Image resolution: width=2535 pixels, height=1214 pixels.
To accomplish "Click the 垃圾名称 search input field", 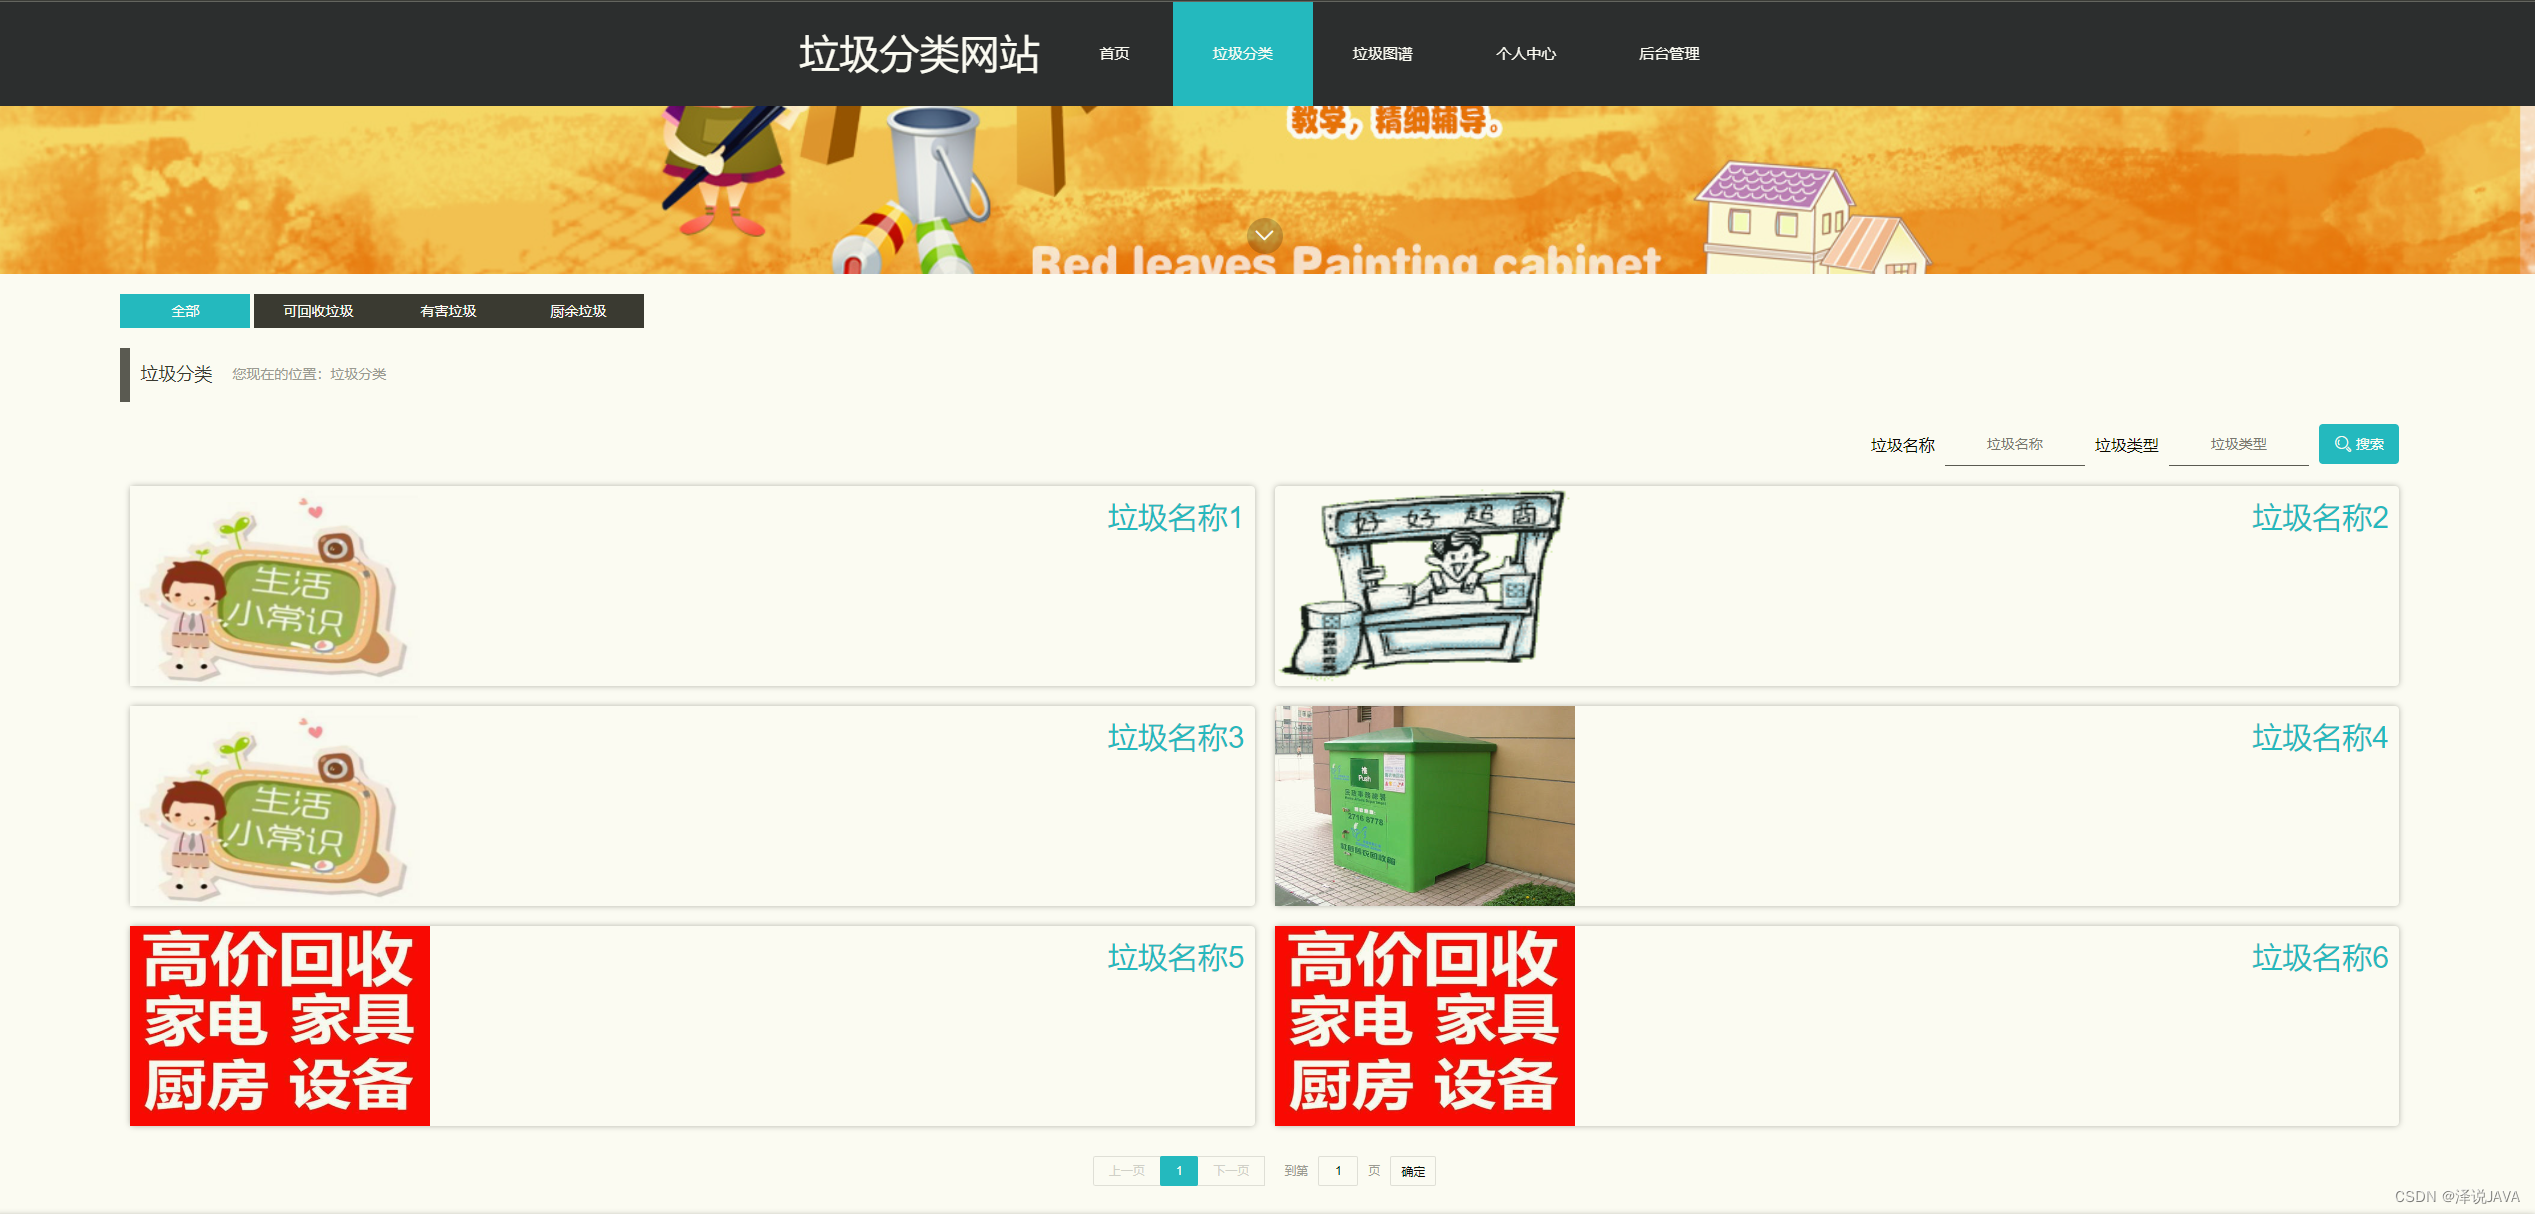I will pyautogui.click(x=2014, y=444).
